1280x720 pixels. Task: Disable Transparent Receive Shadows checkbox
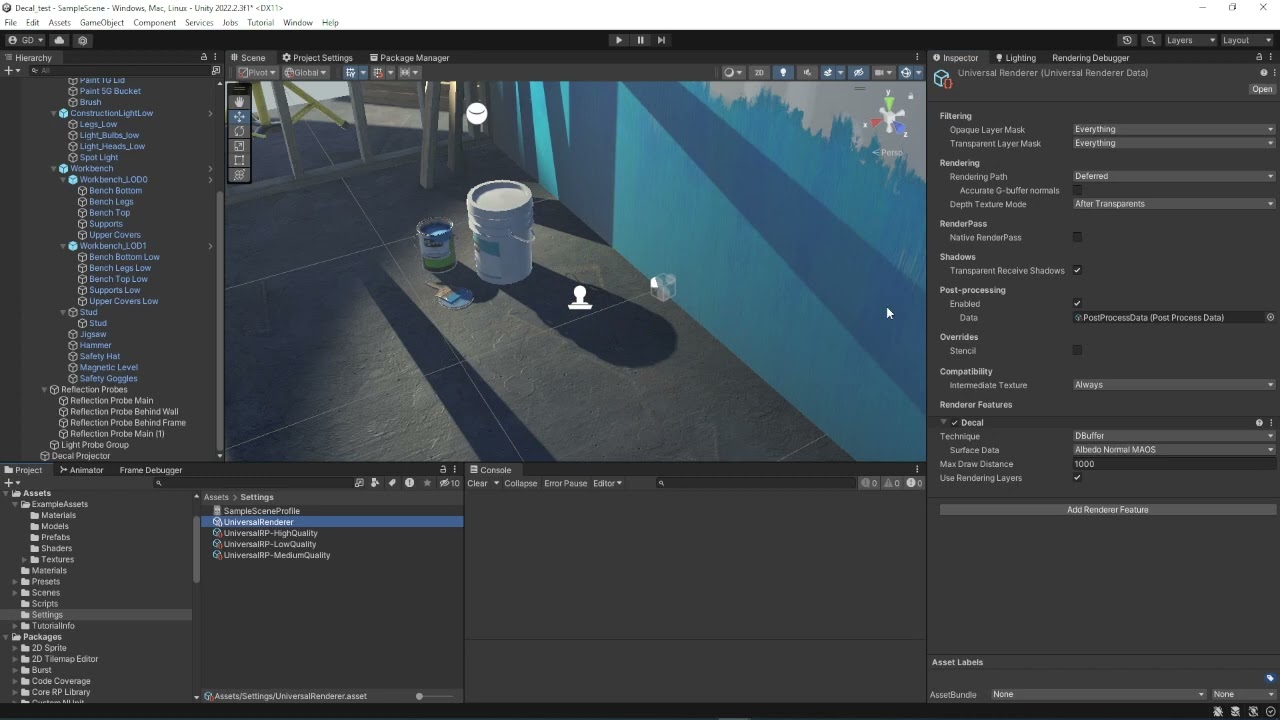(1077, 271)
